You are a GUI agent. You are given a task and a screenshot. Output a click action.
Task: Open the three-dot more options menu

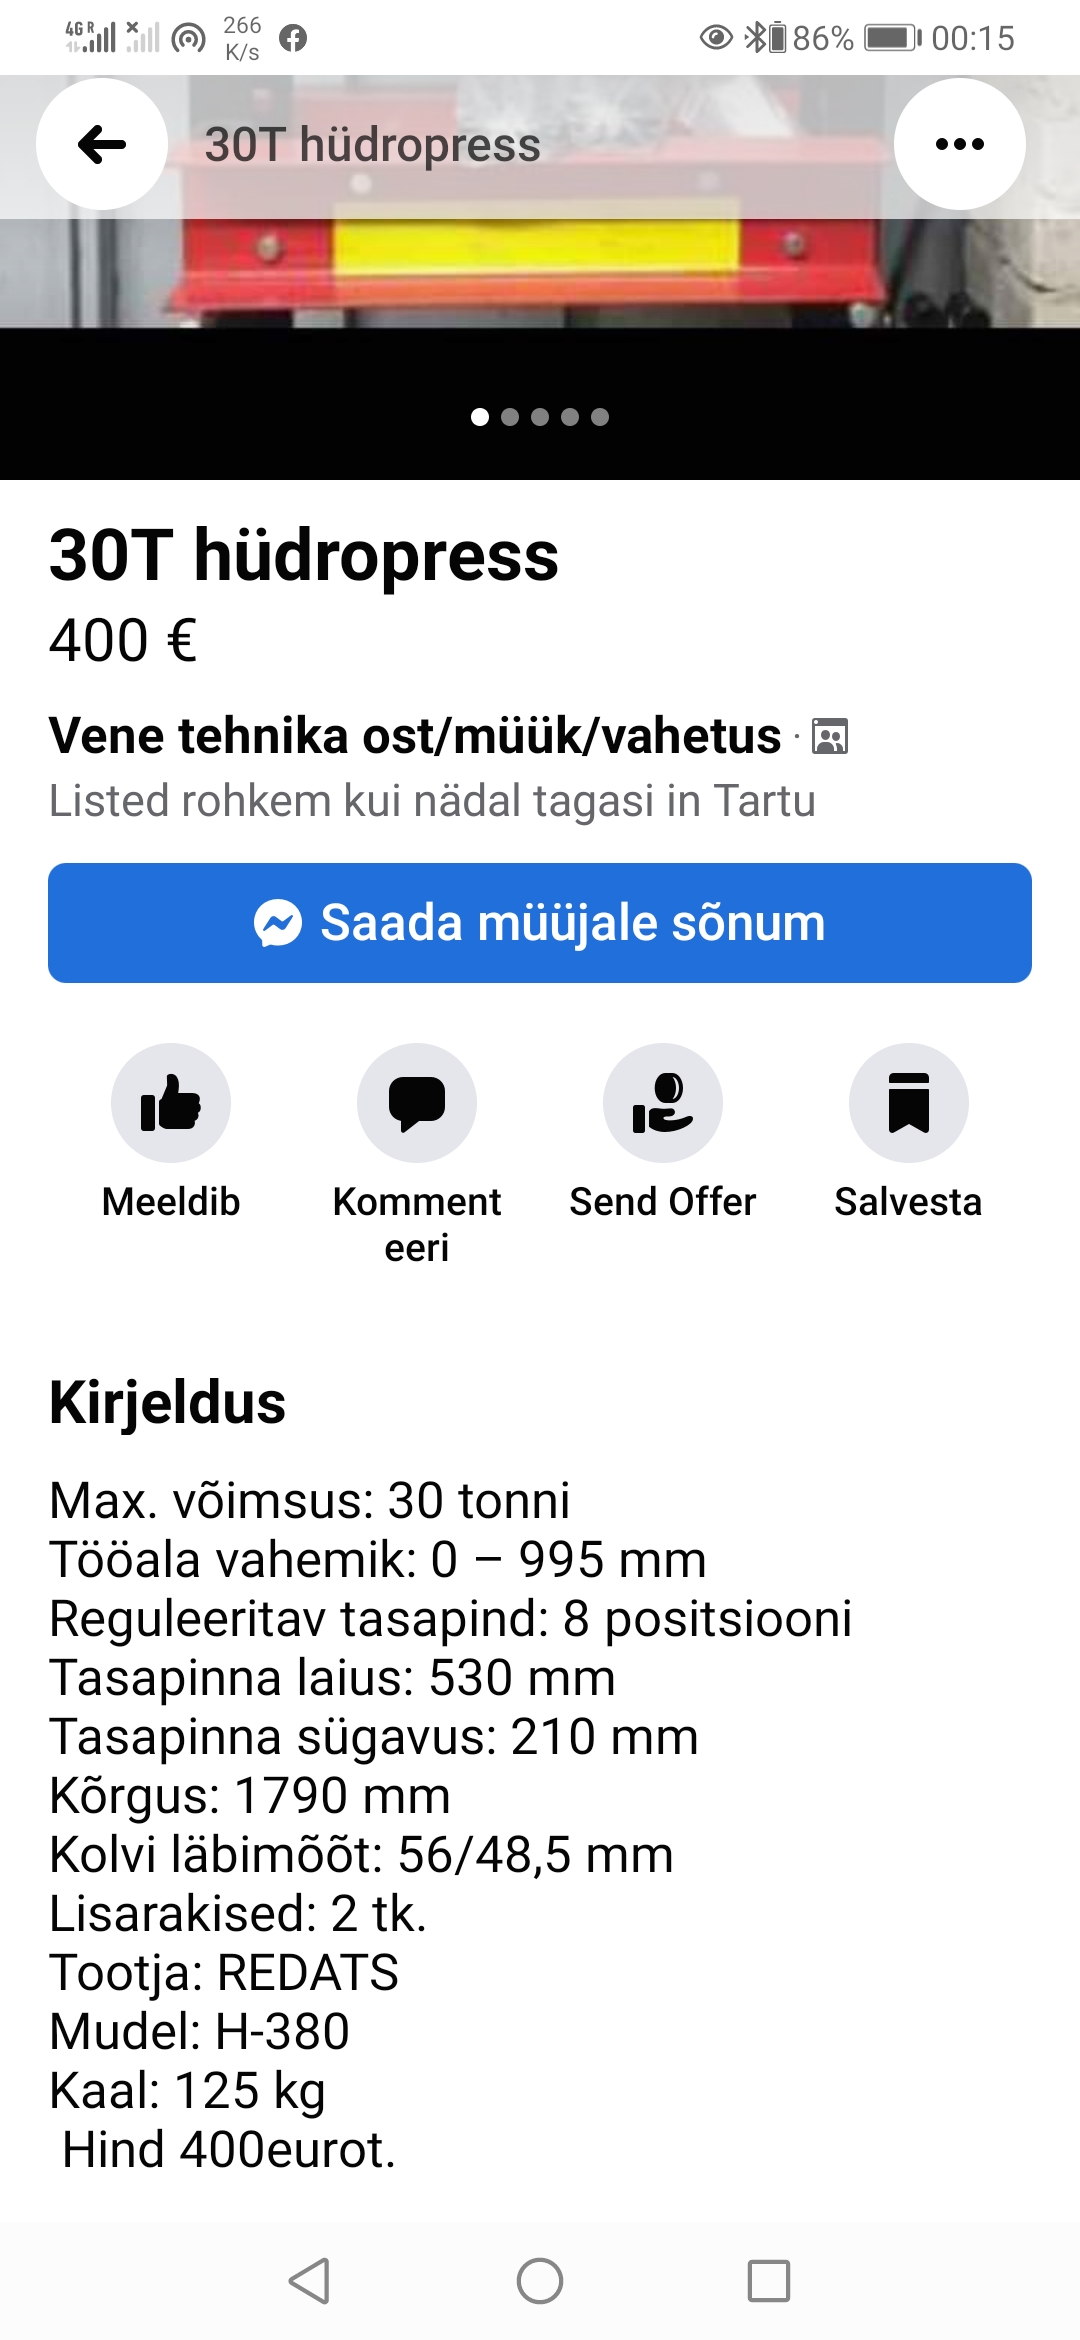[959, 144]
